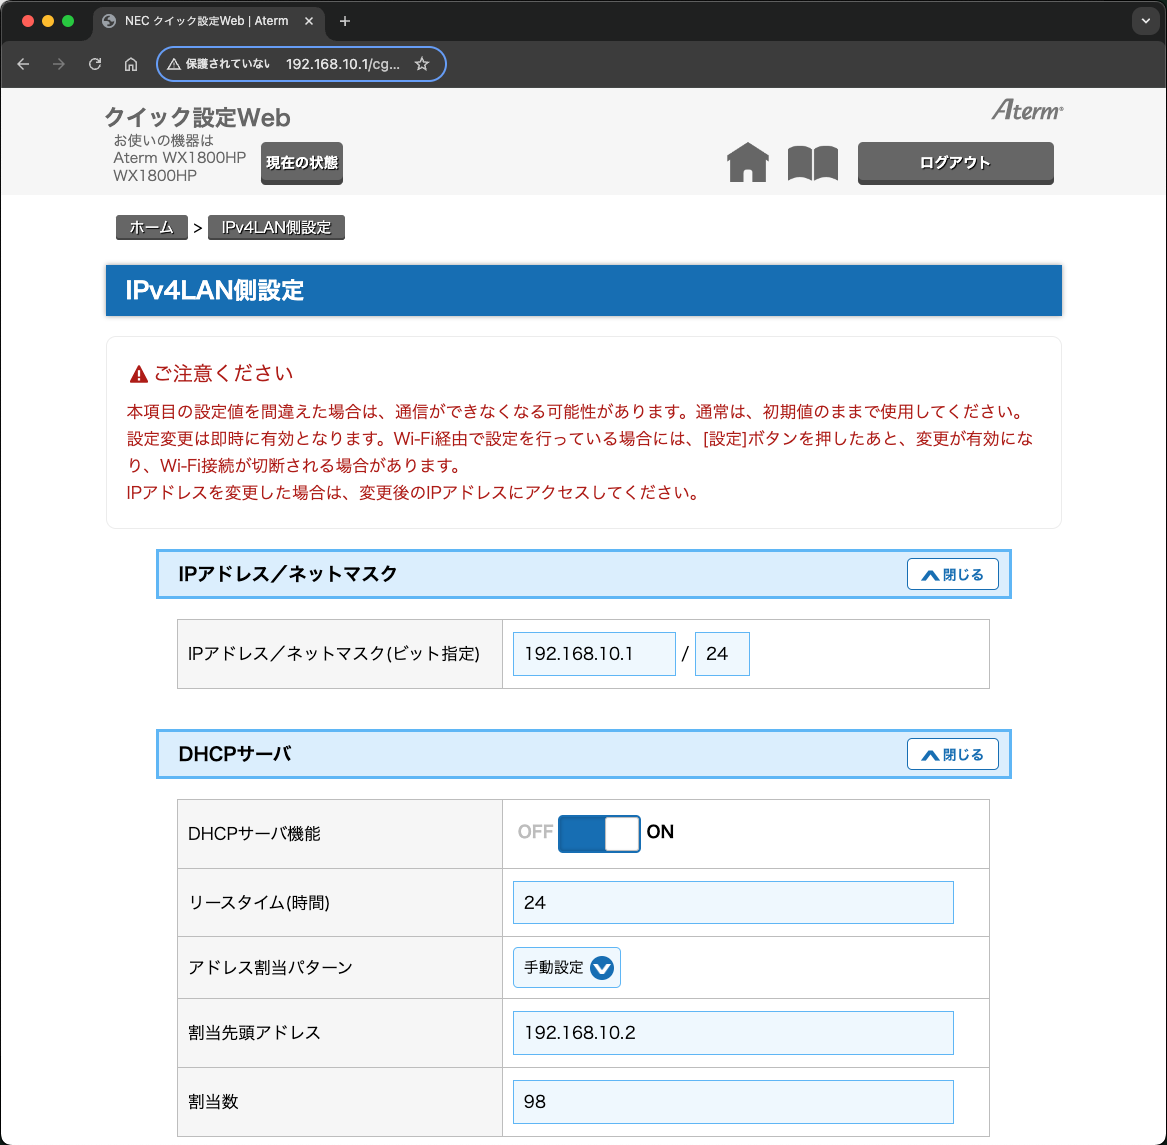This screenshot has width=1167, height=1145.
Task: Click the IPv4LAN側設定 breadcrumb
Action: click(276, 227)
